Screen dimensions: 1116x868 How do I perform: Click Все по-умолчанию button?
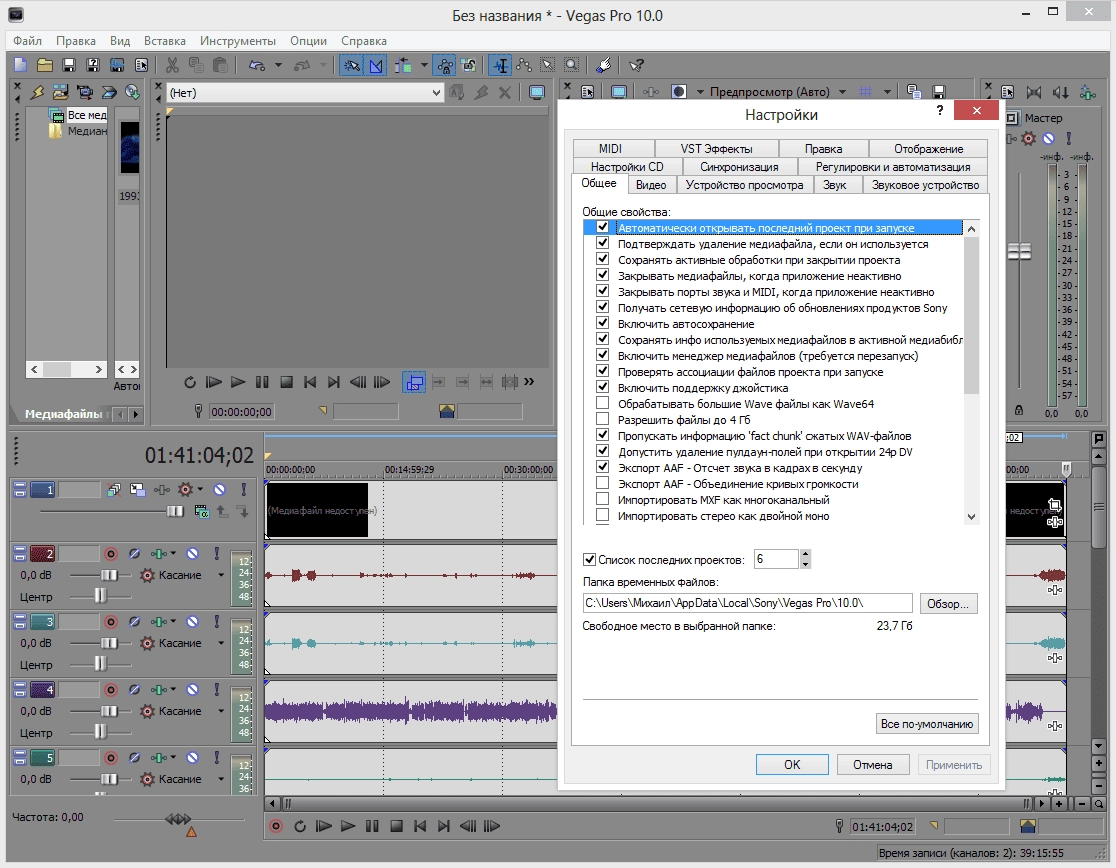tap(927, 724)
